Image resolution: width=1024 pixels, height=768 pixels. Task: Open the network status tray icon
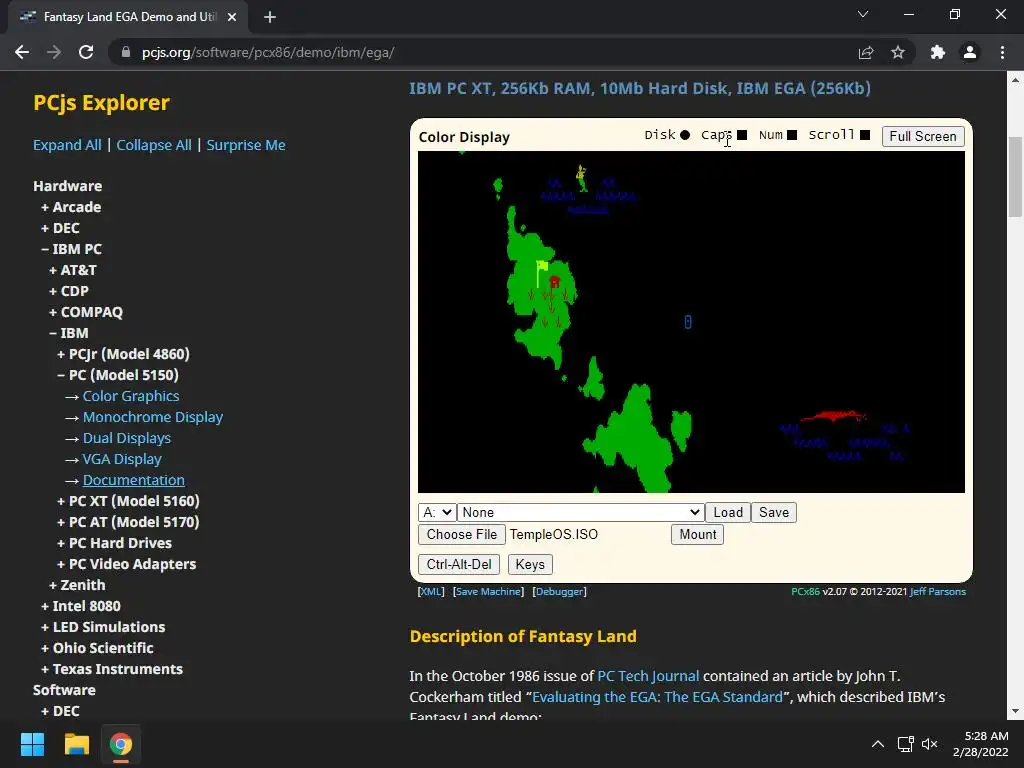coord(905,744)
